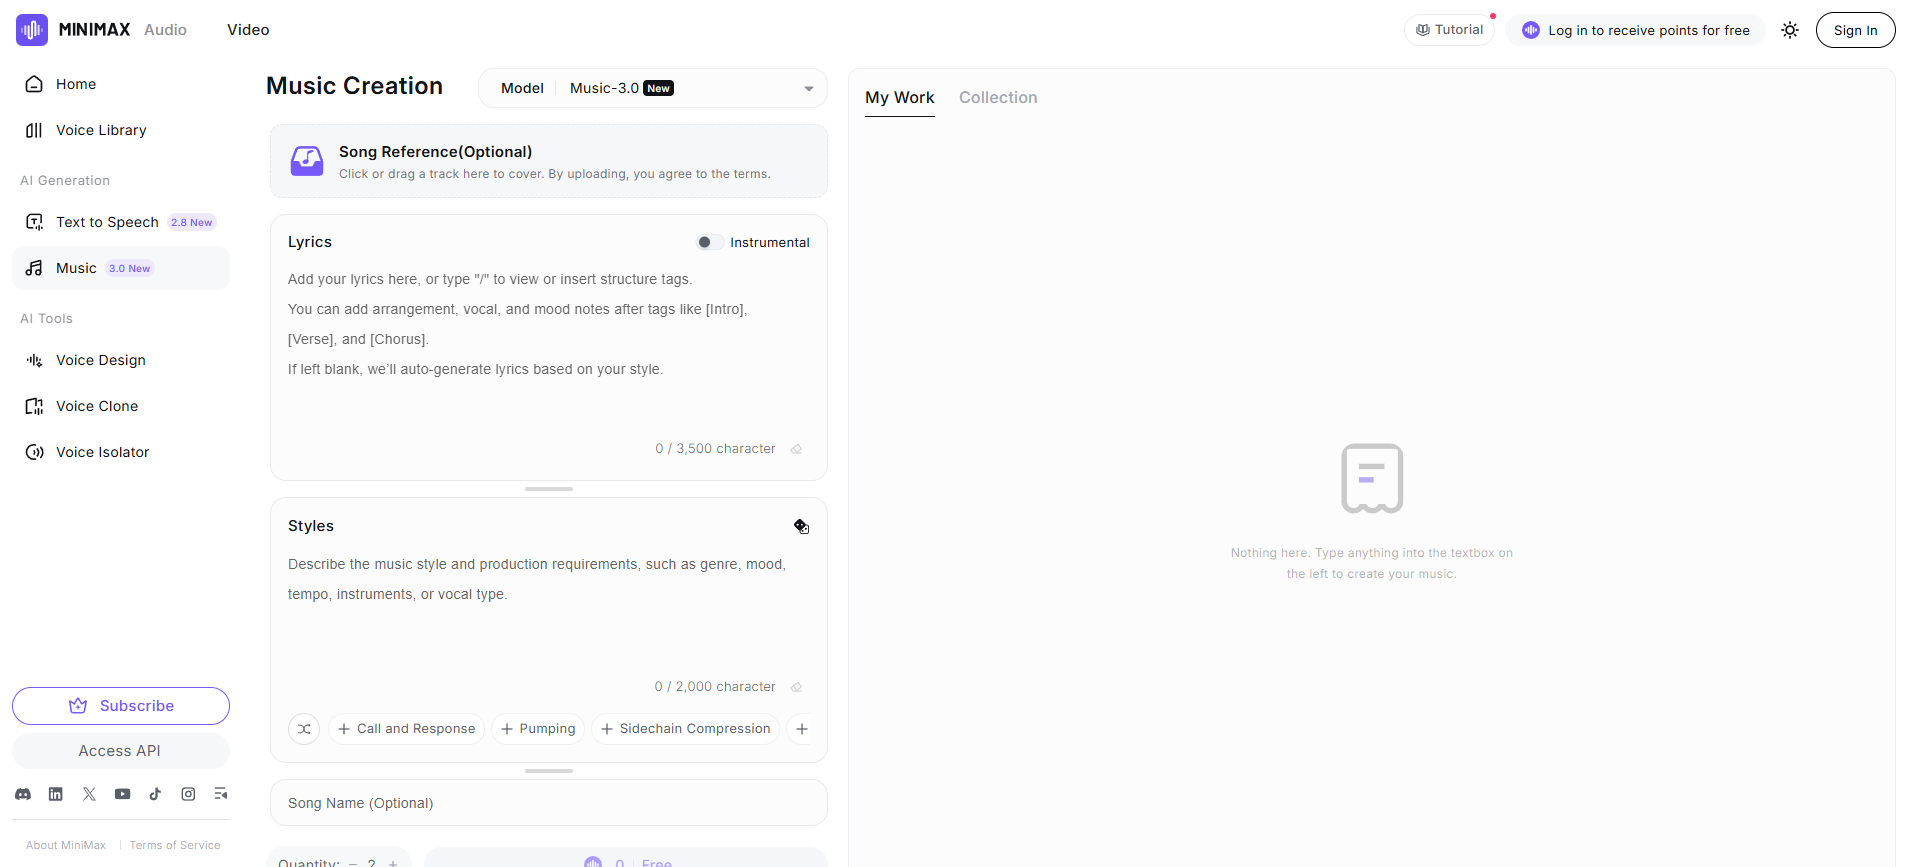Click the "0 / 3,500 character" counter
The width and height of the screenshot is (1915, 867).
(715, 449)
